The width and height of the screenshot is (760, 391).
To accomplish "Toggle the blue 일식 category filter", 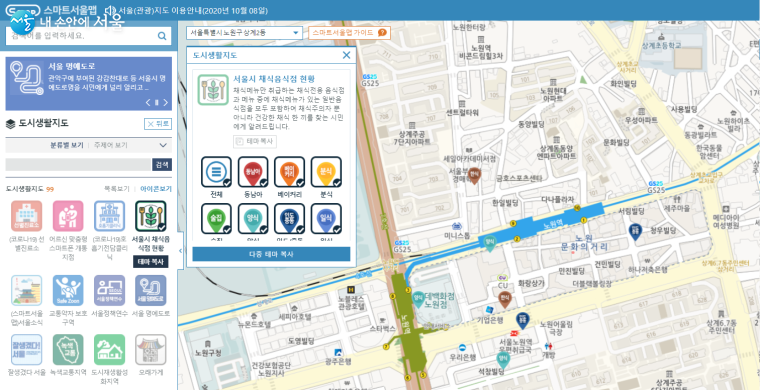I will tap(326, 219).
